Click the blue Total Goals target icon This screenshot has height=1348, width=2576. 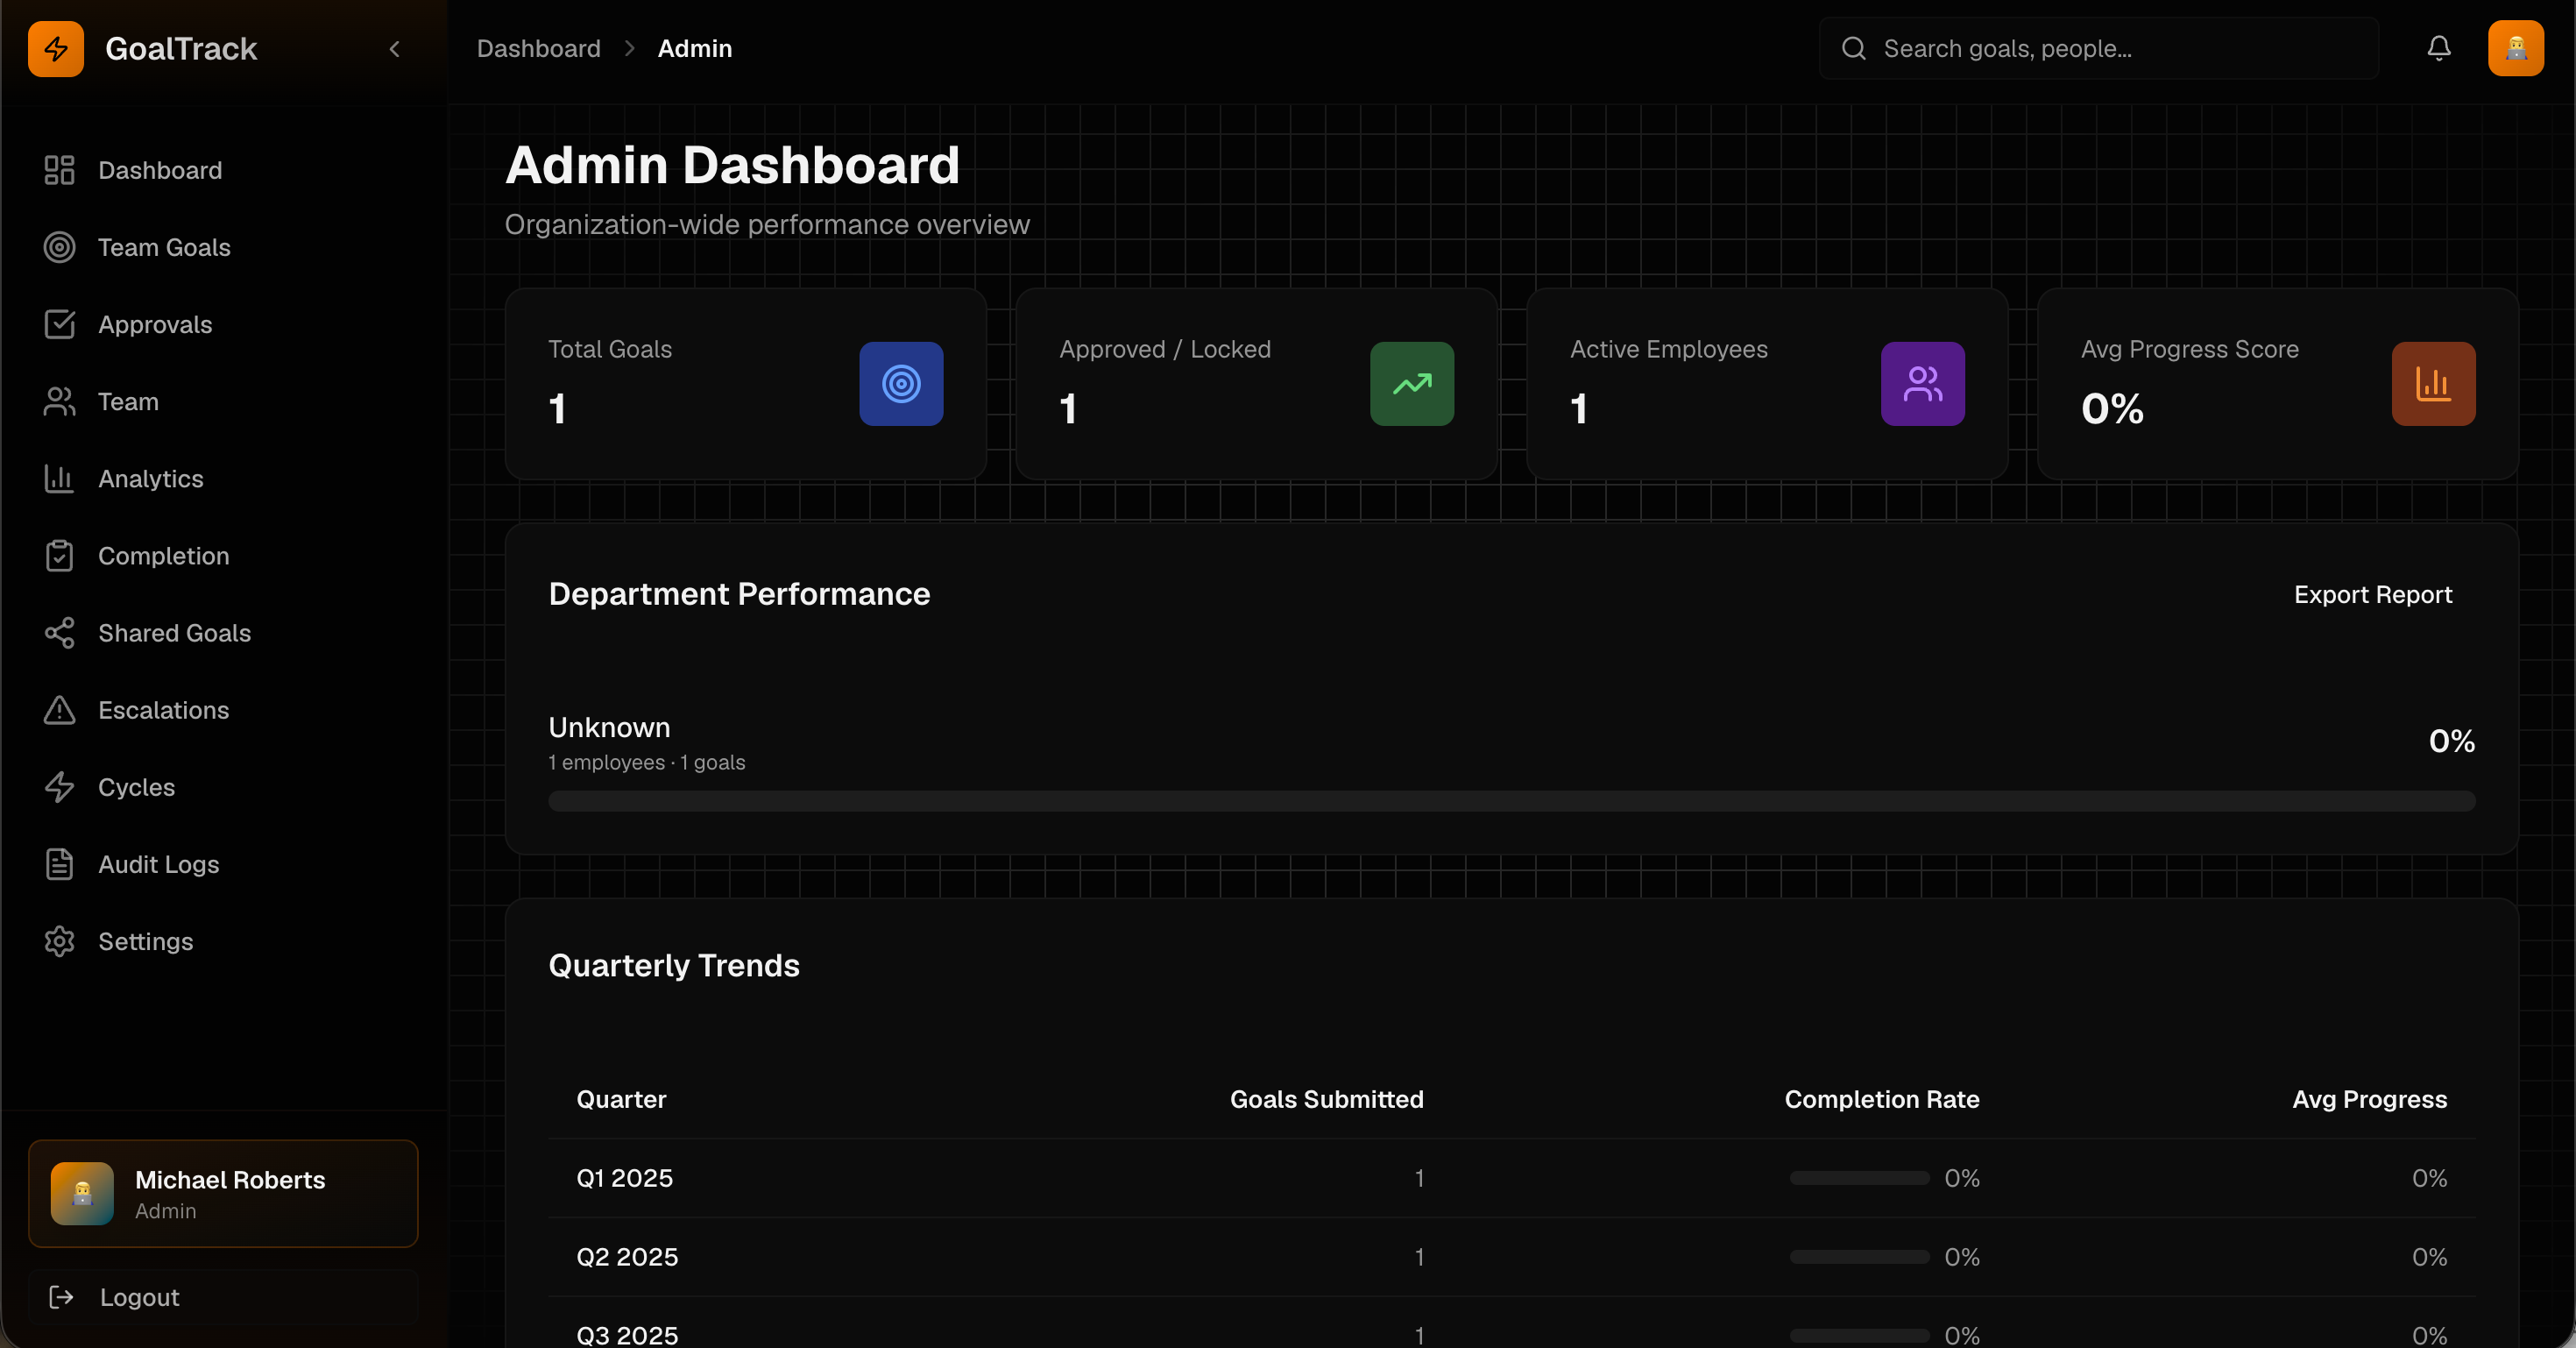(901, 383)
